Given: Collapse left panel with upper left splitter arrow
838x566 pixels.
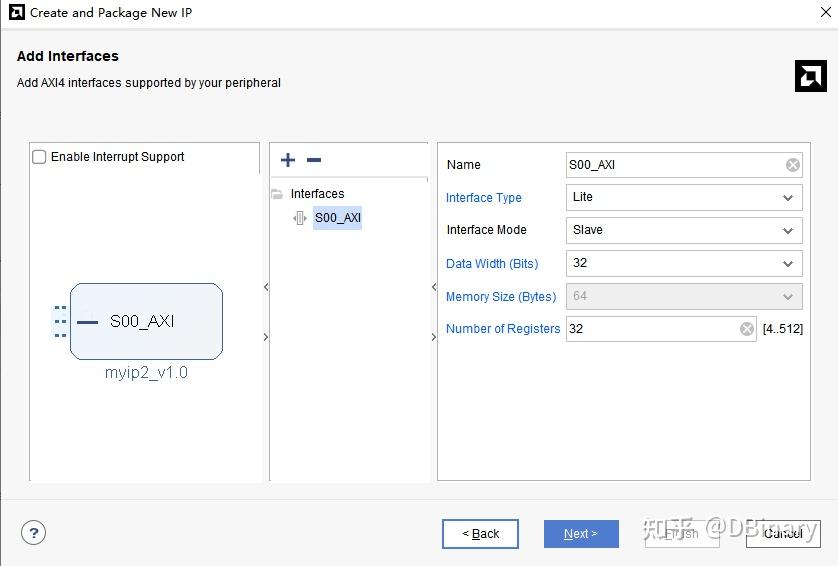Looking at the screenshot, I should pyautogui.click(x=266, y=287).
